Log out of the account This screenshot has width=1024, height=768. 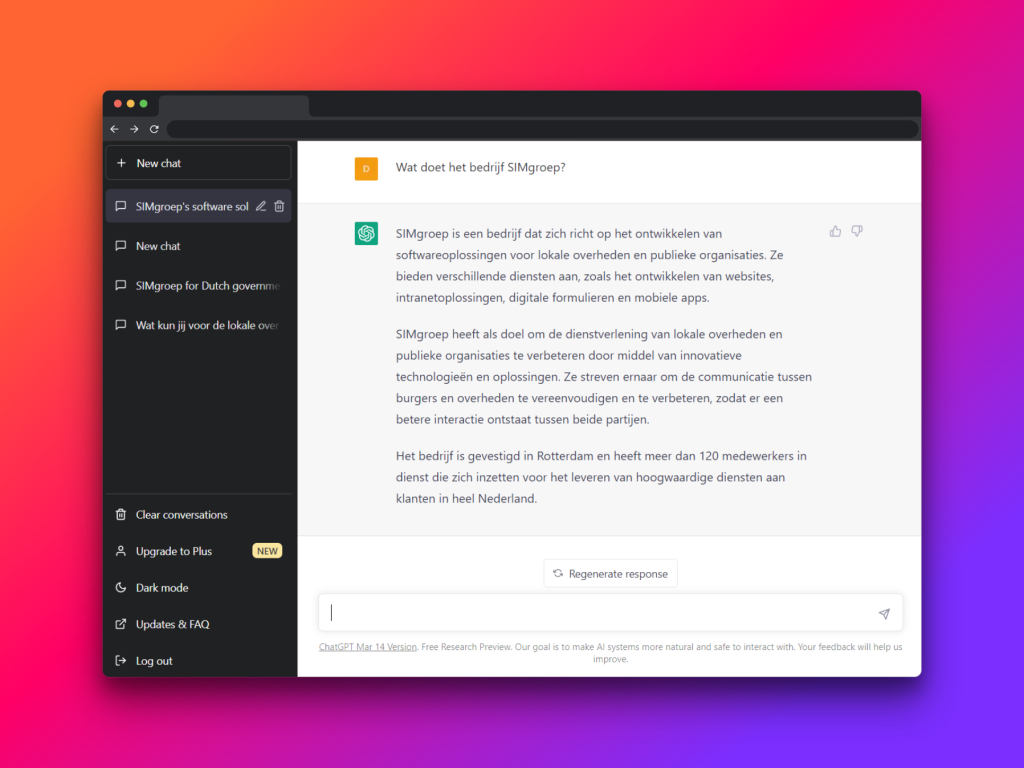click(x=199, y=661)
